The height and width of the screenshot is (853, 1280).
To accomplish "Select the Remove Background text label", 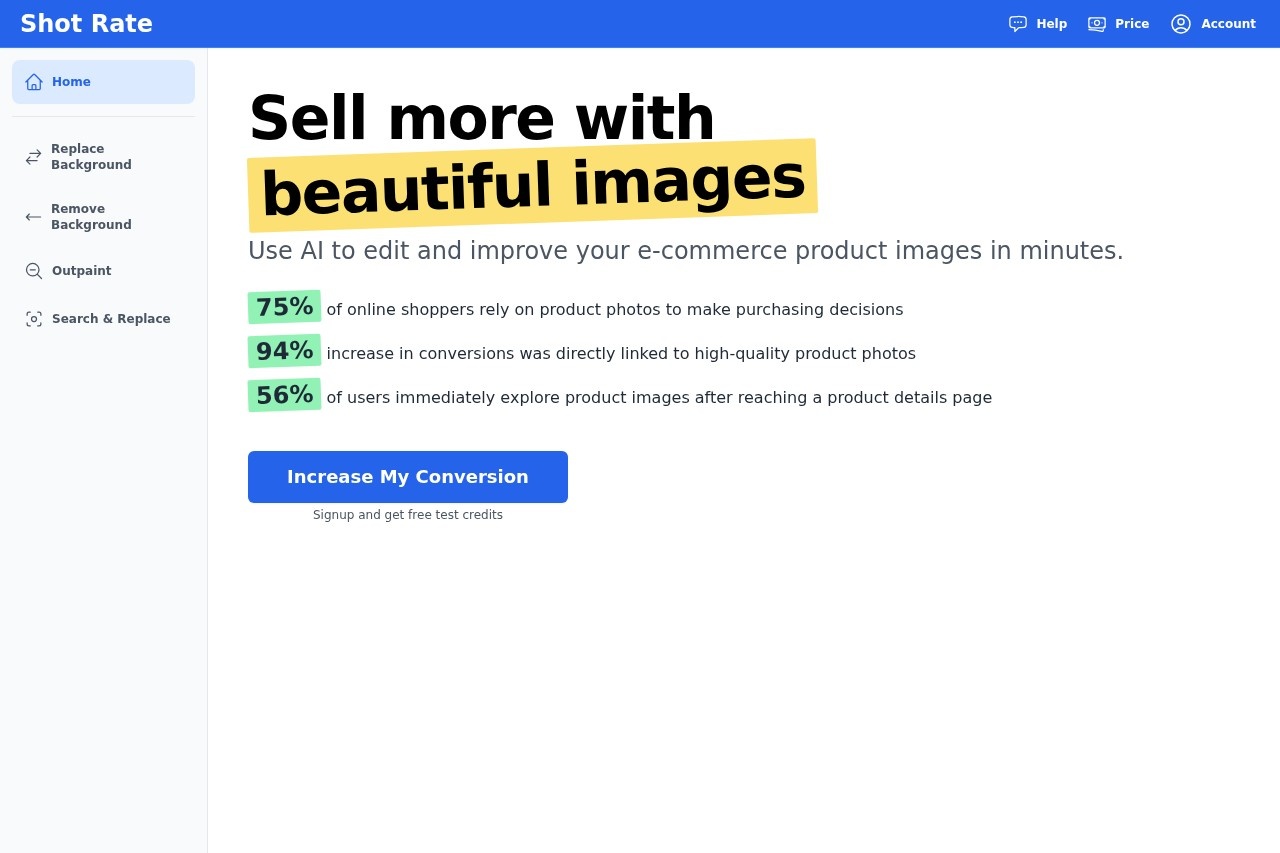I will (x=91, y=217).
